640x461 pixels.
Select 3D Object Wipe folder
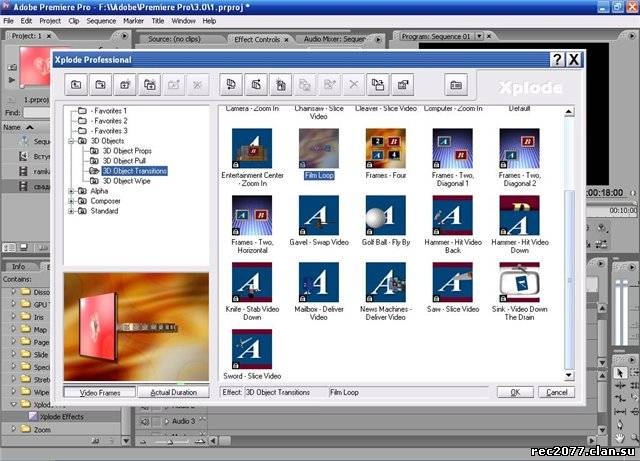127,181
